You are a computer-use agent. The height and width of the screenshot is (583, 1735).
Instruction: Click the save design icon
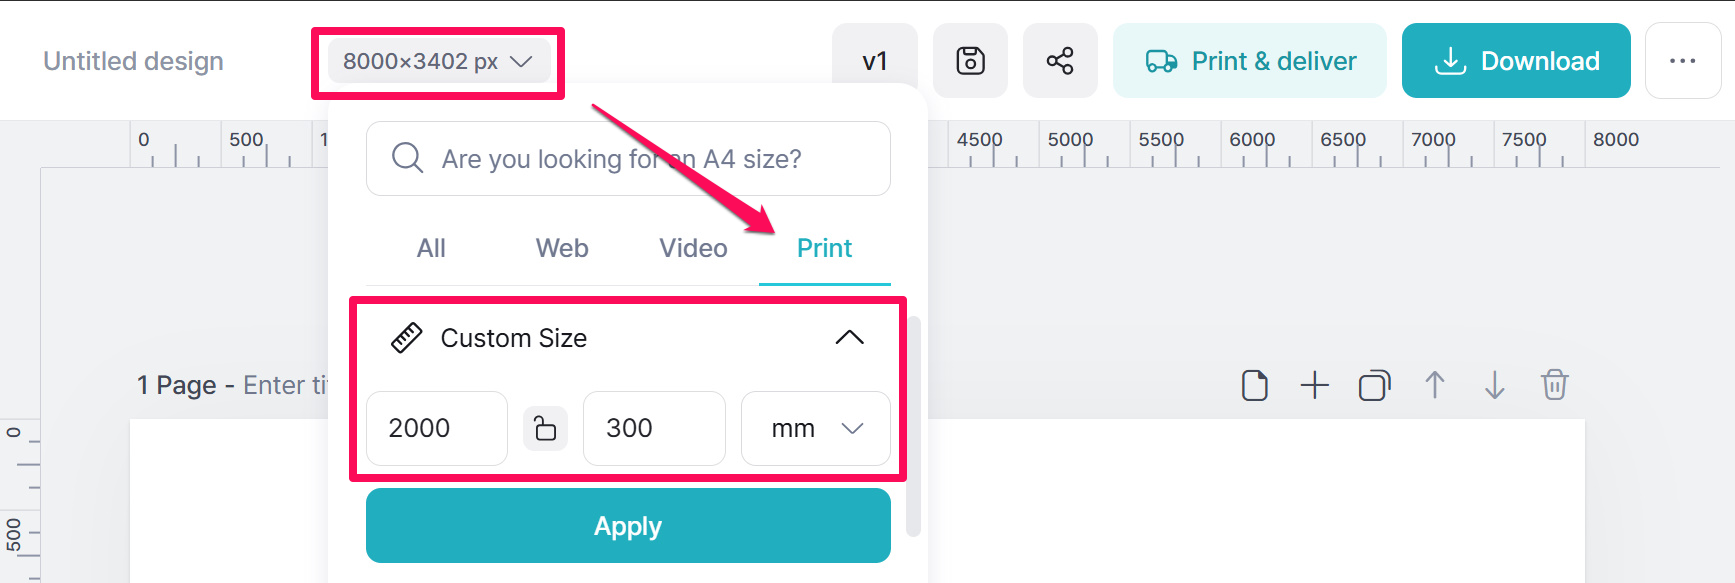[970, 61]
